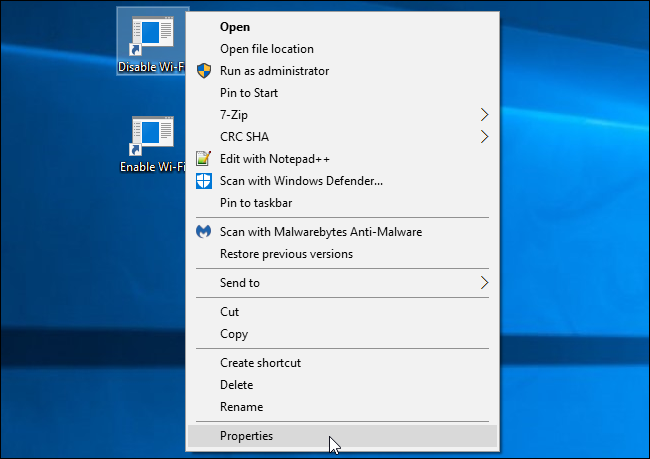Open the CRC SHA menu entry
Screen dimensions: 650x459
[342, 137]
